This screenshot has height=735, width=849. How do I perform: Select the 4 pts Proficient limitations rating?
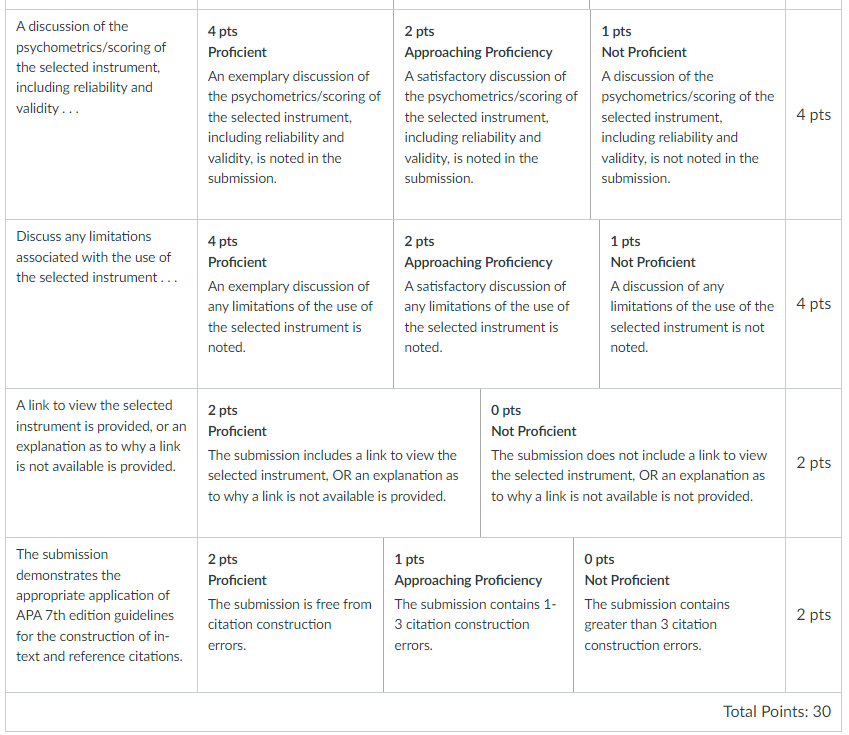click(295, 304)
